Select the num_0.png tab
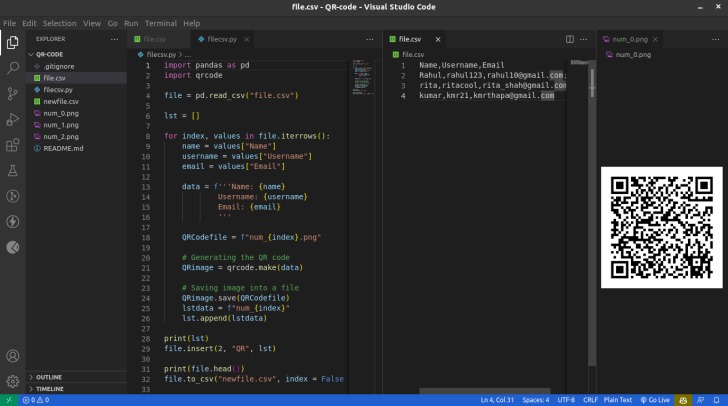This screenshot has width=728, height=406. click(x=630, y=39)
